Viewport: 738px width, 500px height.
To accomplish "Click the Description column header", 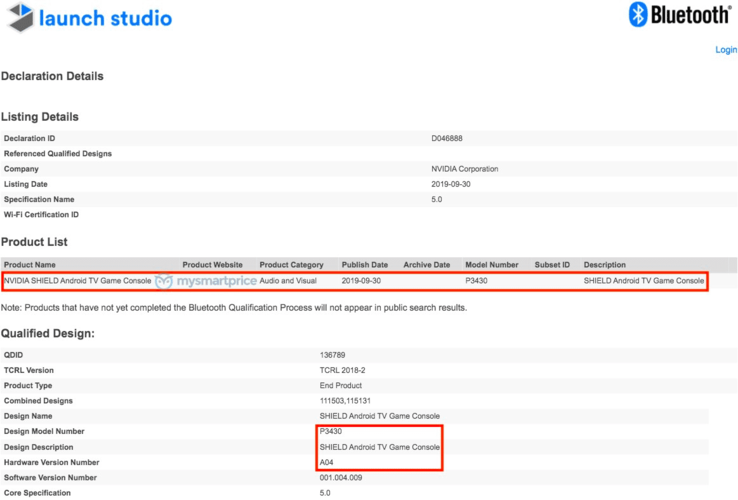I will [604, 265].
